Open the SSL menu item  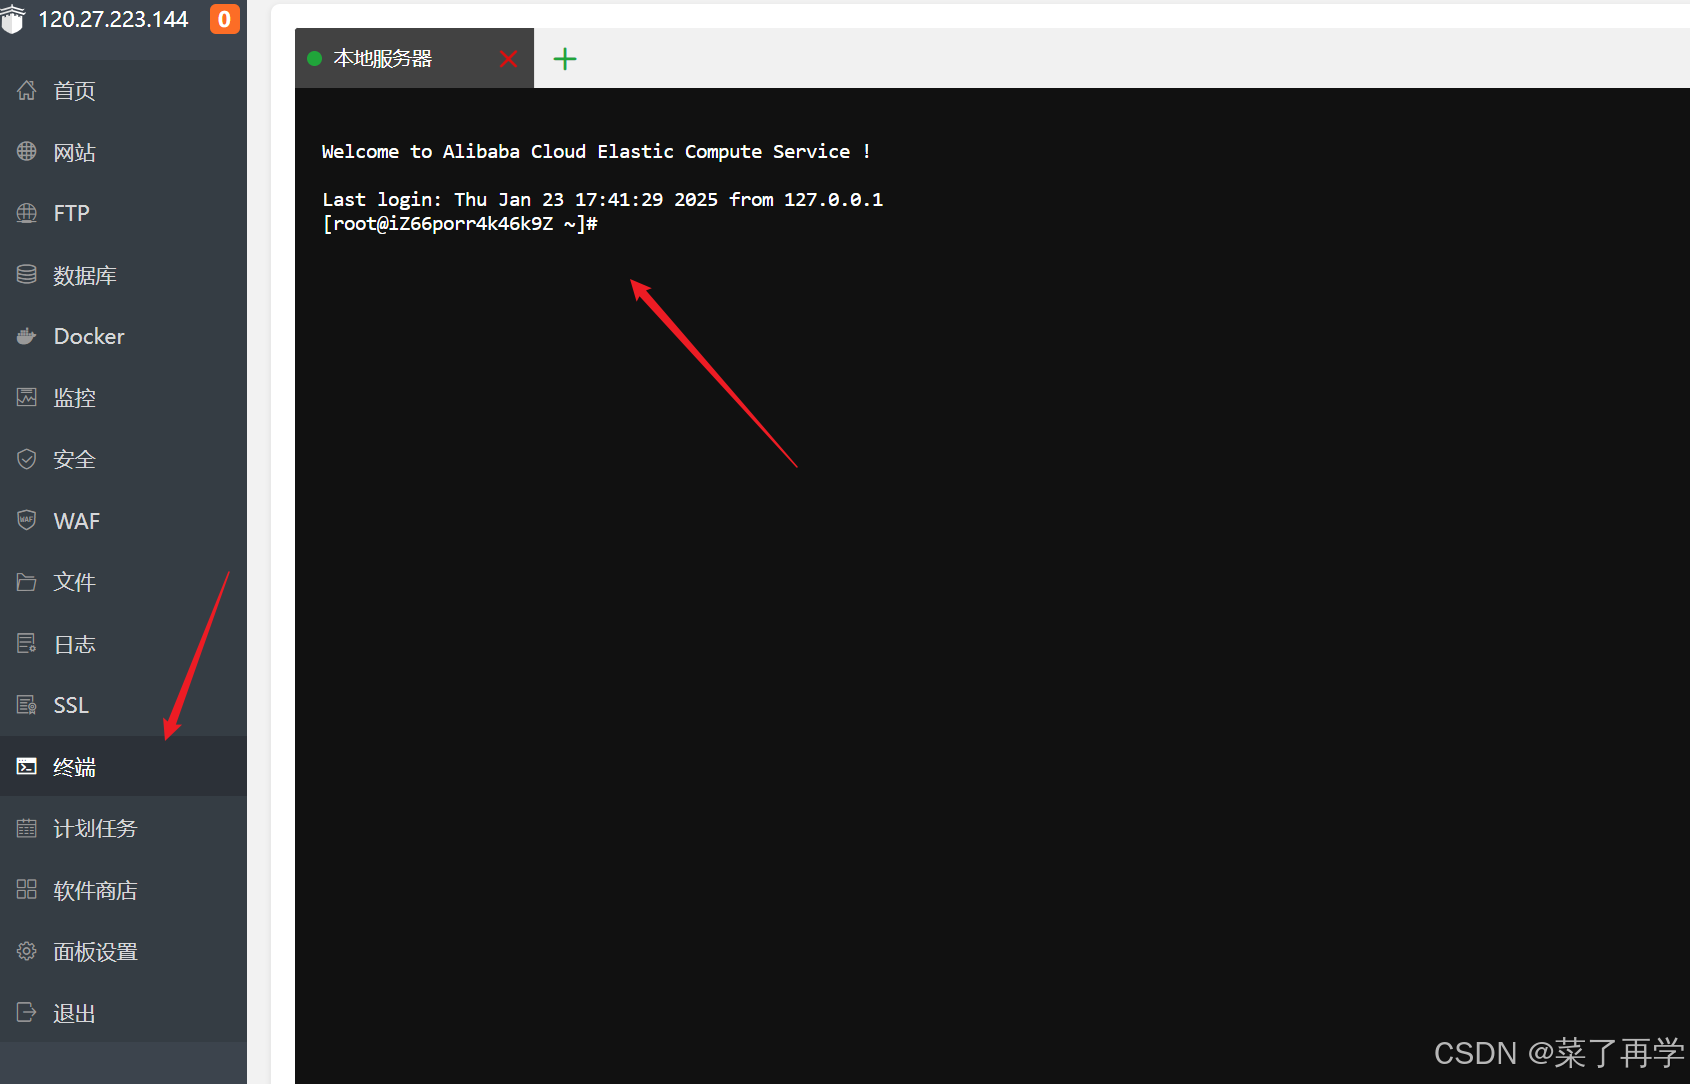coord(123,705)
